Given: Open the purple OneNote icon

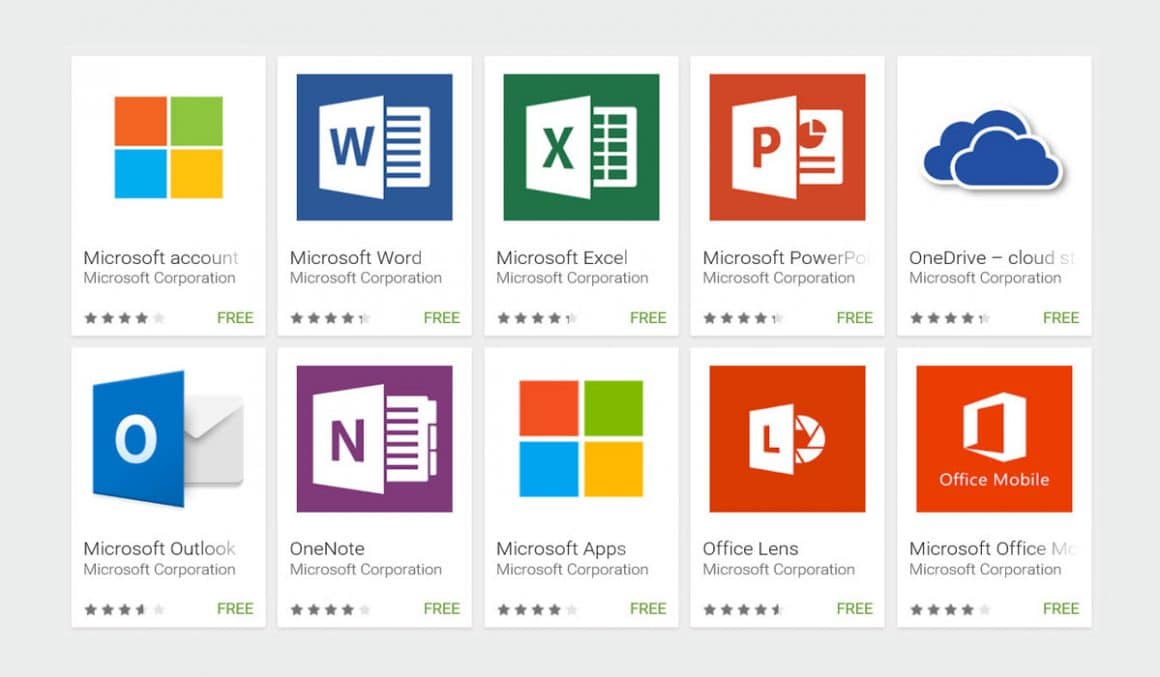Looking at the screenshot, I should pyautogui.click(x=374, y=439).
